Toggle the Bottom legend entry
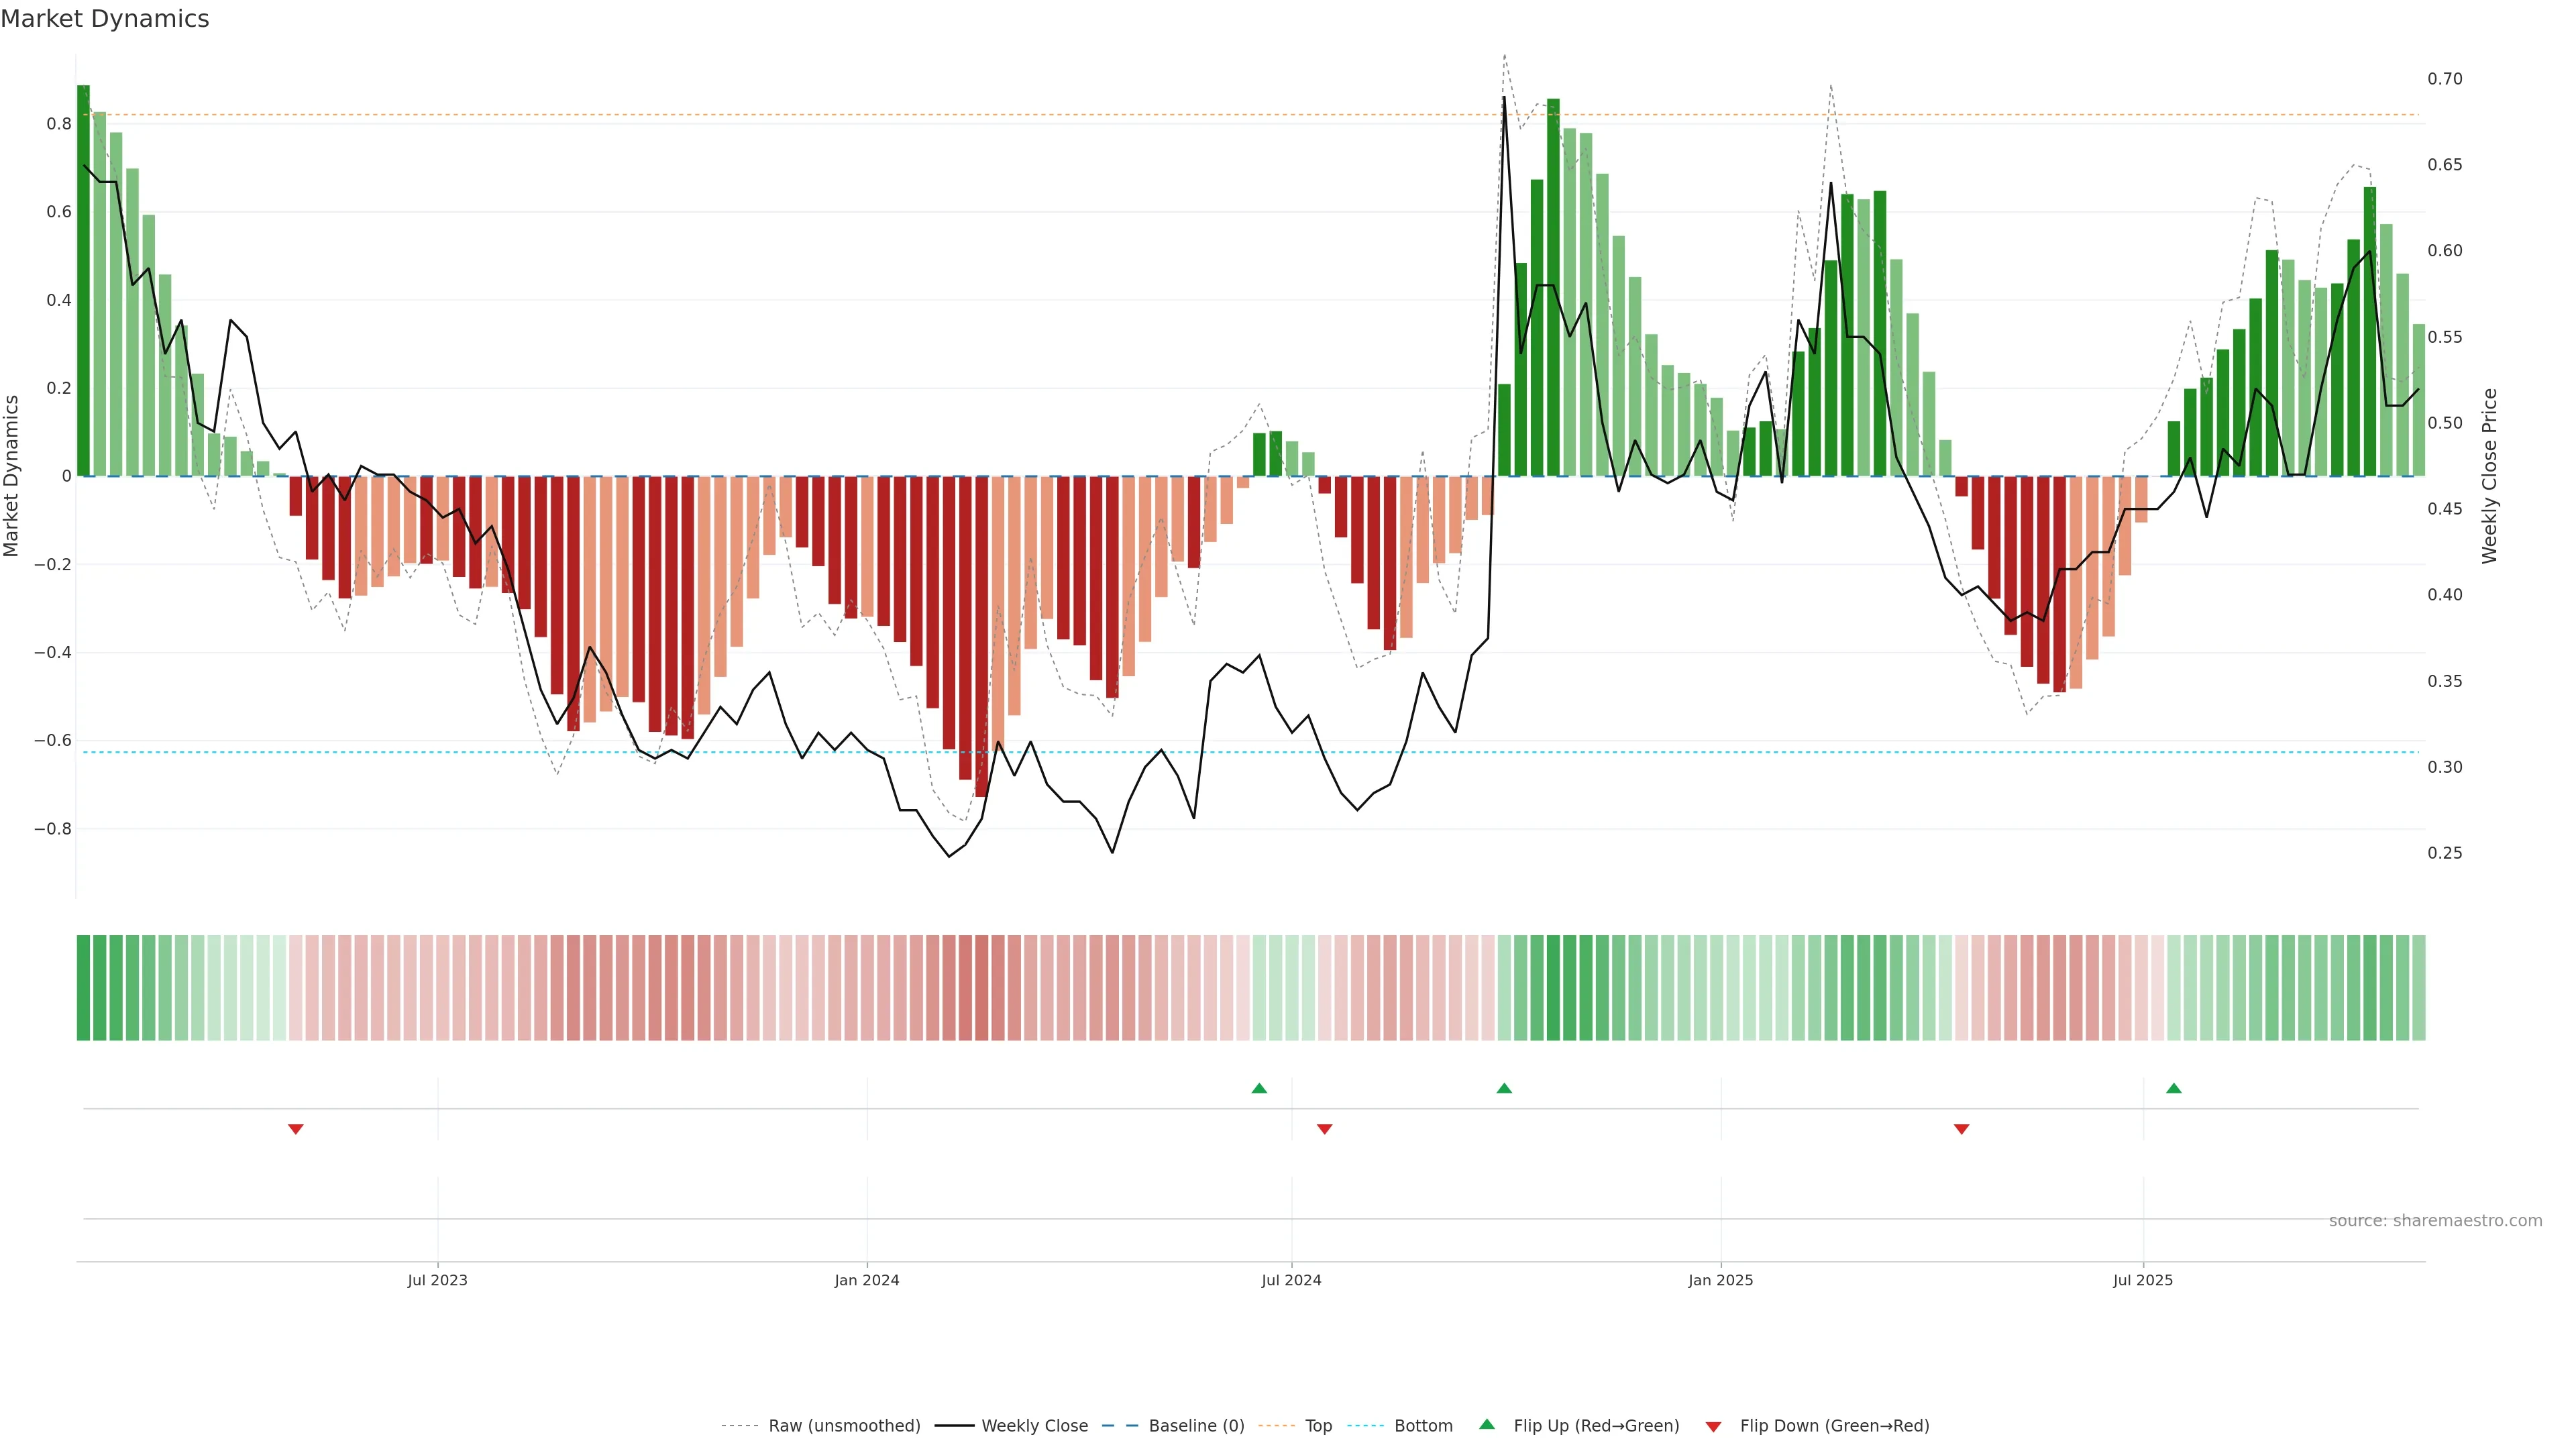This screenshot has height=1449, width=2576. pyautogui.click(x=1423, y=1426)
